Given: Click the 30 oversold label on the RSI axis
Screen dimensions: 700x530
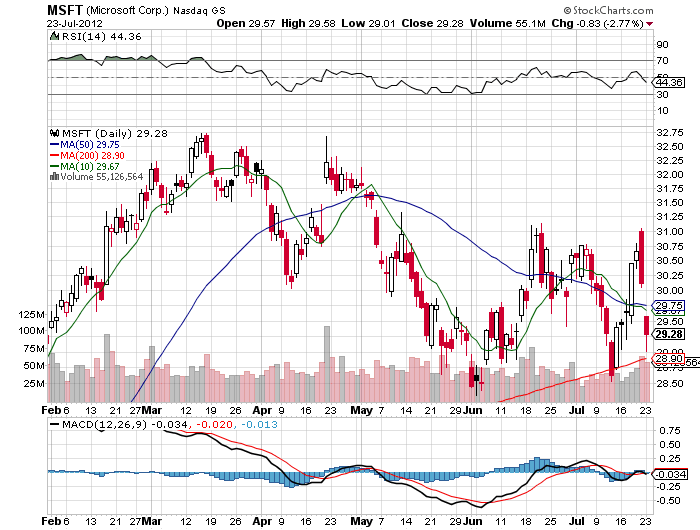Looking at the screenshot, I should click(662, 94).
